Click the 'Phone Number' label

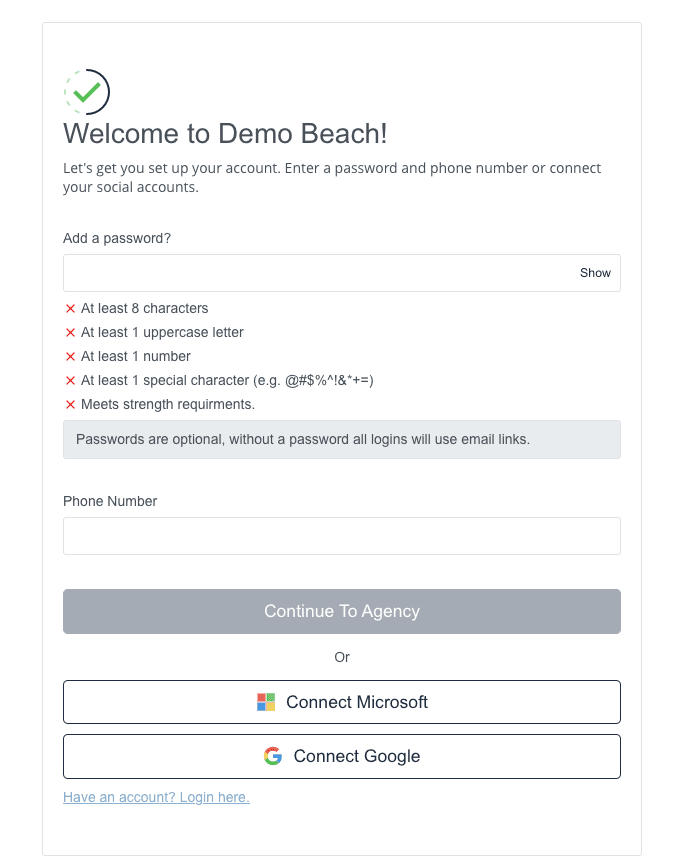(x=110, y=501)
